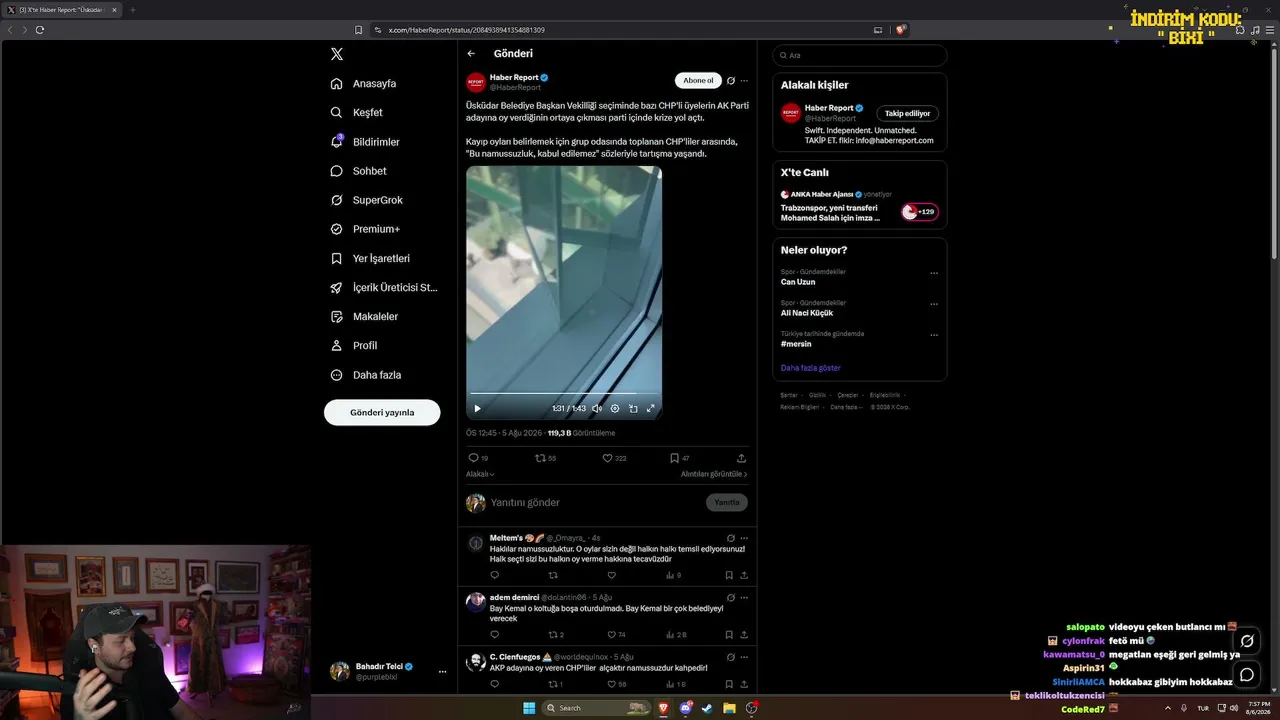Go back using the arrow beside Gönderi

coord(471,54)
